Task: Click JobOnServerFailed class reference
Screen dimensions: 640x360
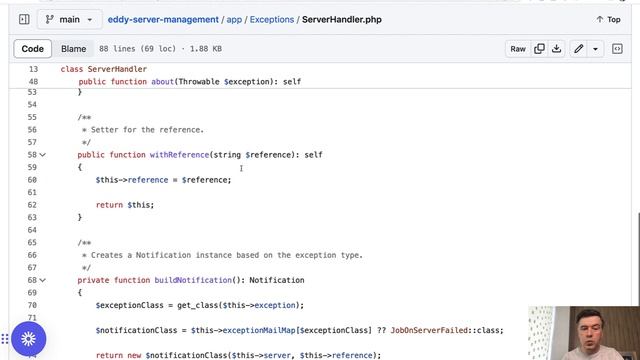Action: point(429,330)
